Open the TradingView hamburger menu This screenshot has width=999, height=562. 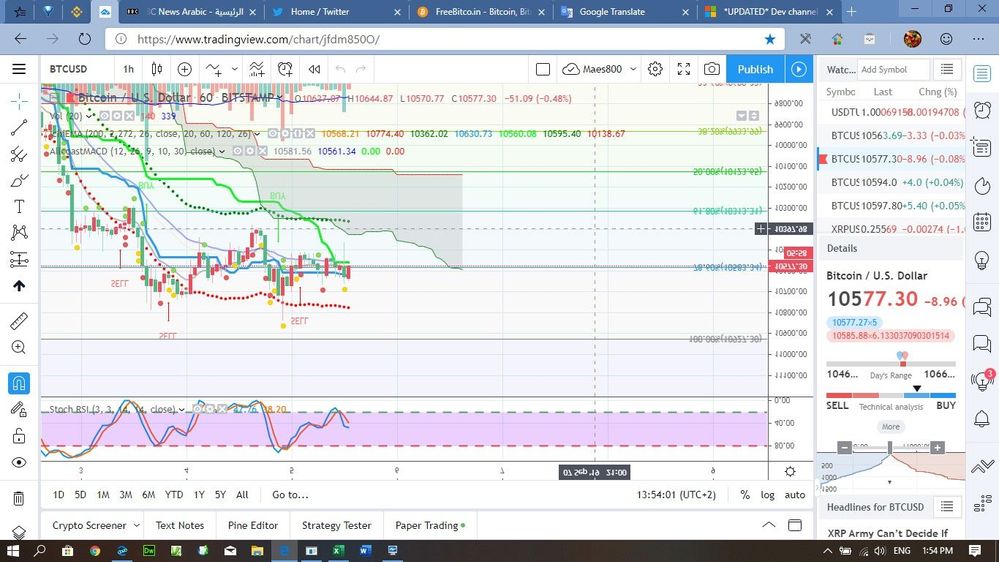[19, 69]
